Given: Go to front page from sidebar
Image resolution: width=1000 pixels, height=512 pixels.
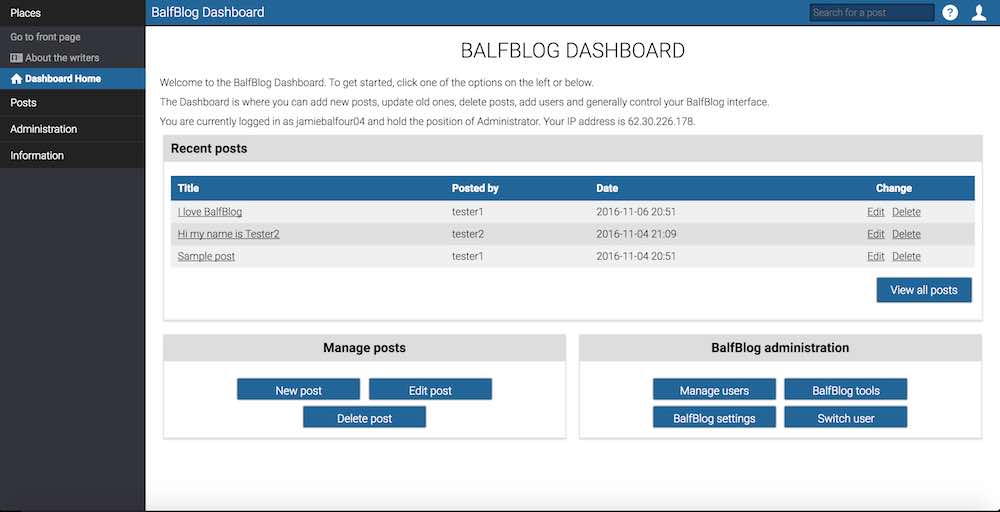Looking at the screenshot, I should [x=45, y=37].
